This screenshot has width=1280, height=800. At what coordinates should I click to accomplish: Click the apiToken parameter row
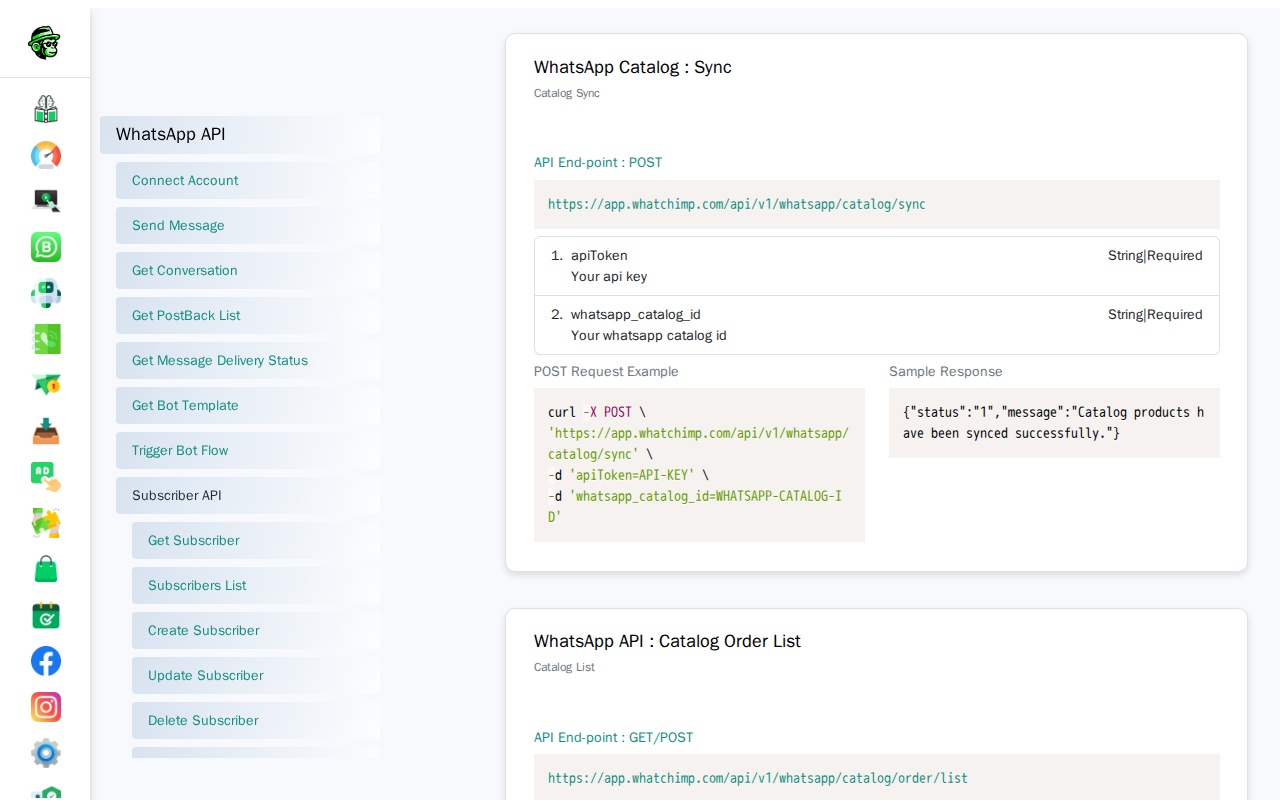(x=877, y=266)
